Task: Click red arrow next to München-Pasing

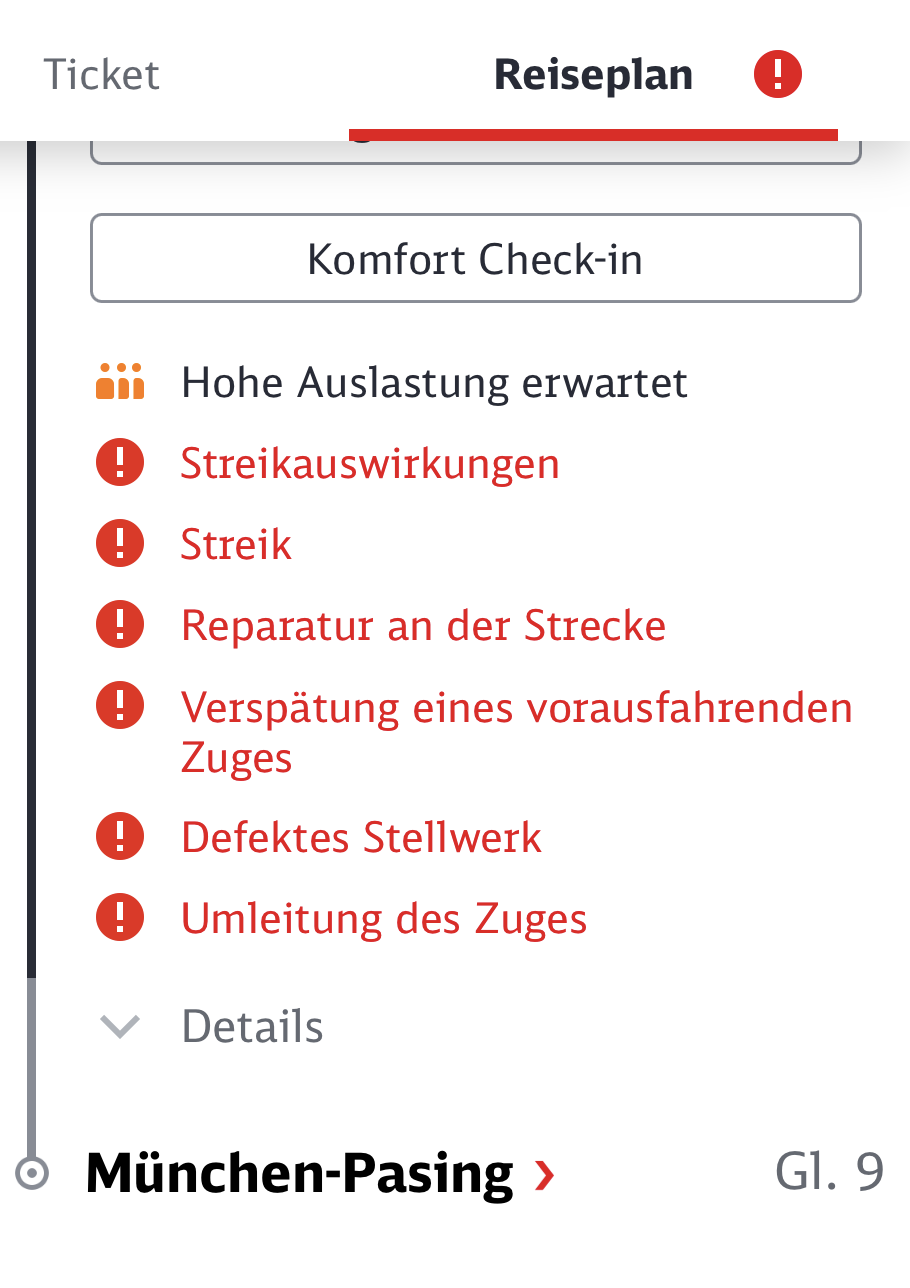Action: tap(544, 1173)
